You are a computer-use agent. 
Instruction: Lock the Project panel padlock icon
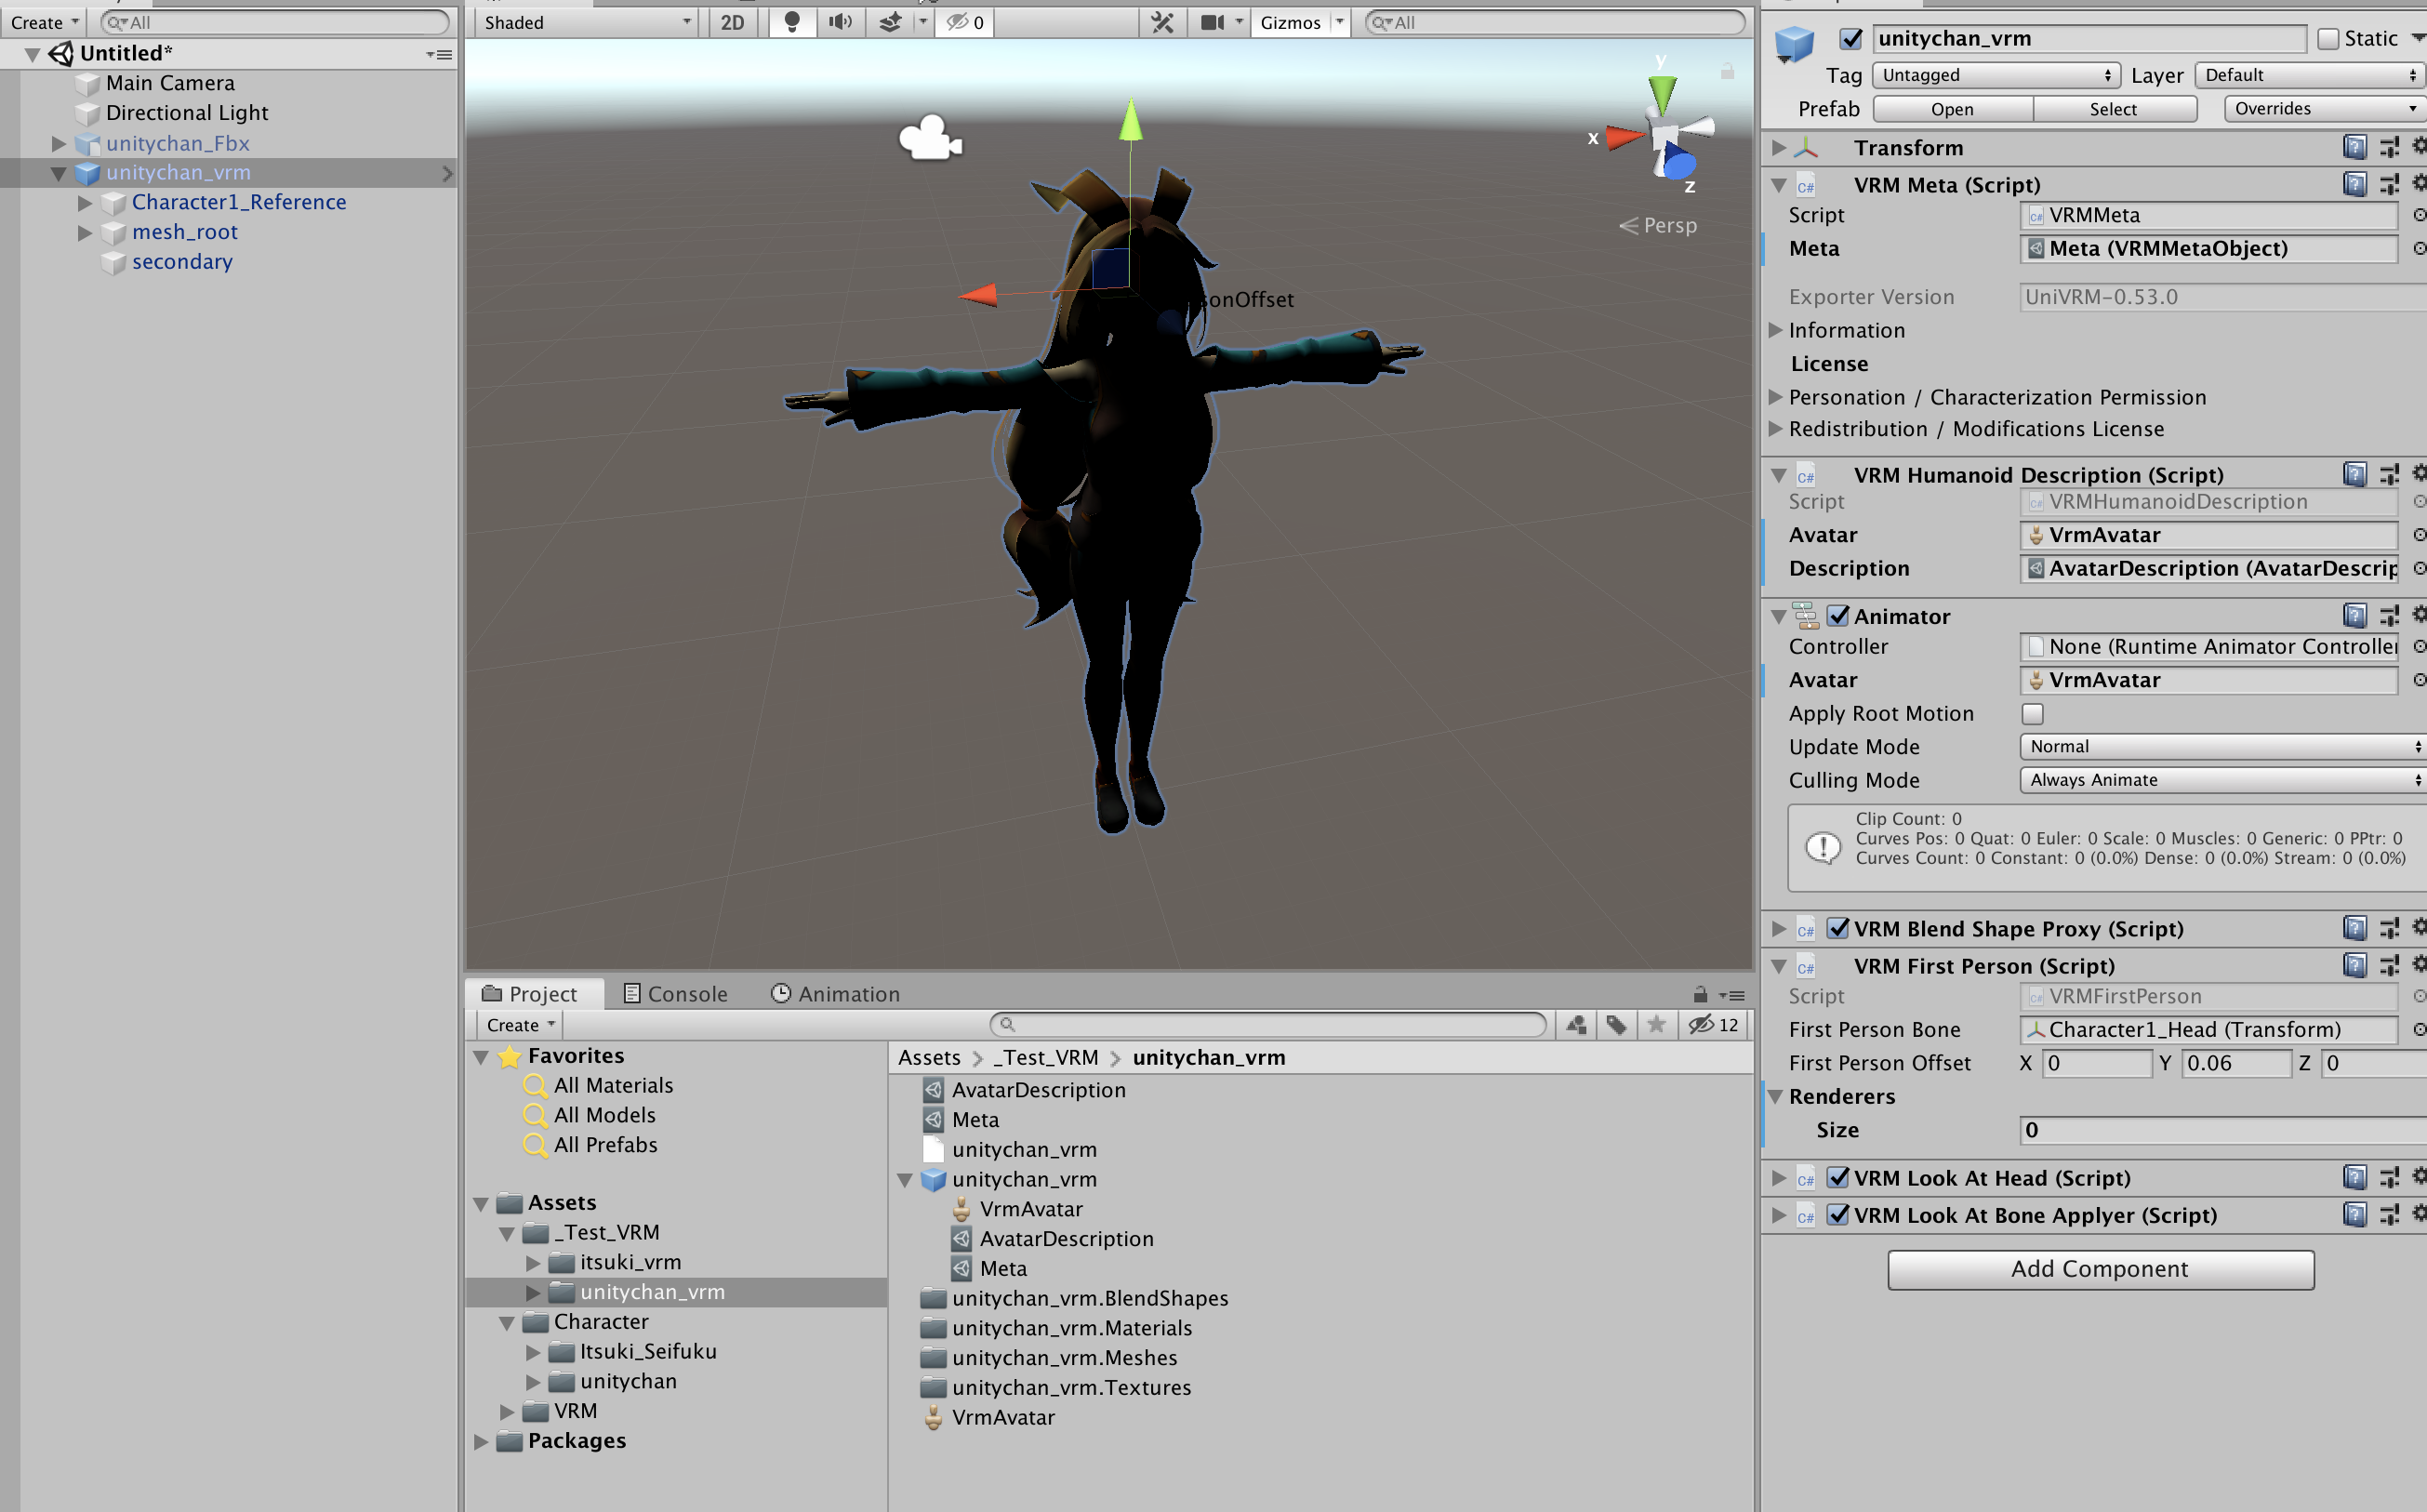coord(1700,994)
